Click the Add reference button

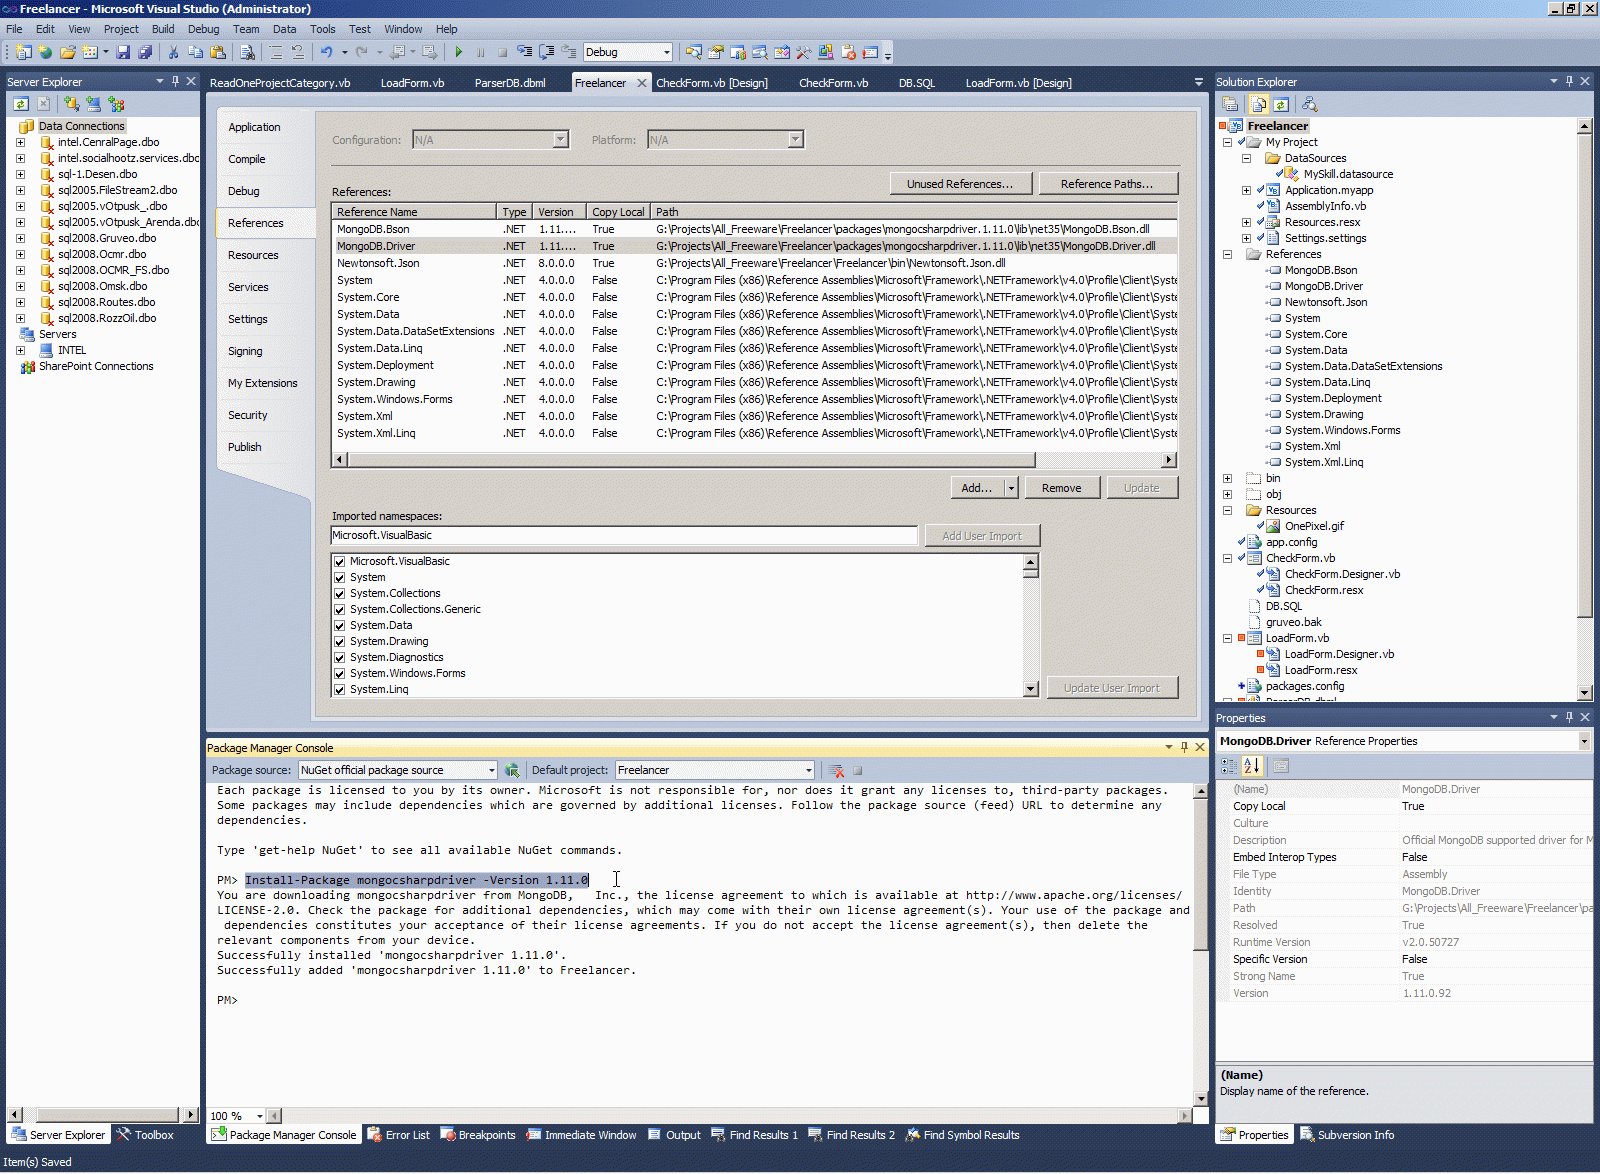976,488
